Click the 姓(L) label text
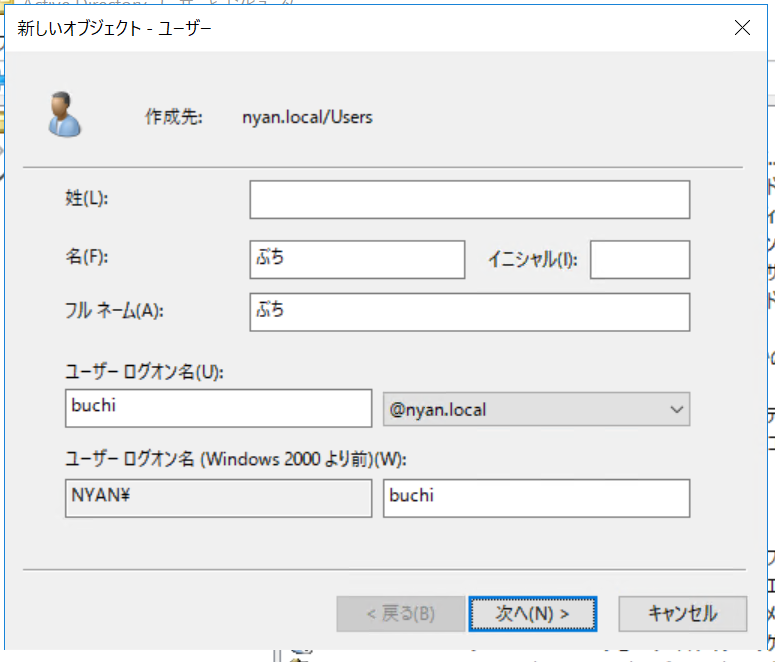 pos(86,198)
